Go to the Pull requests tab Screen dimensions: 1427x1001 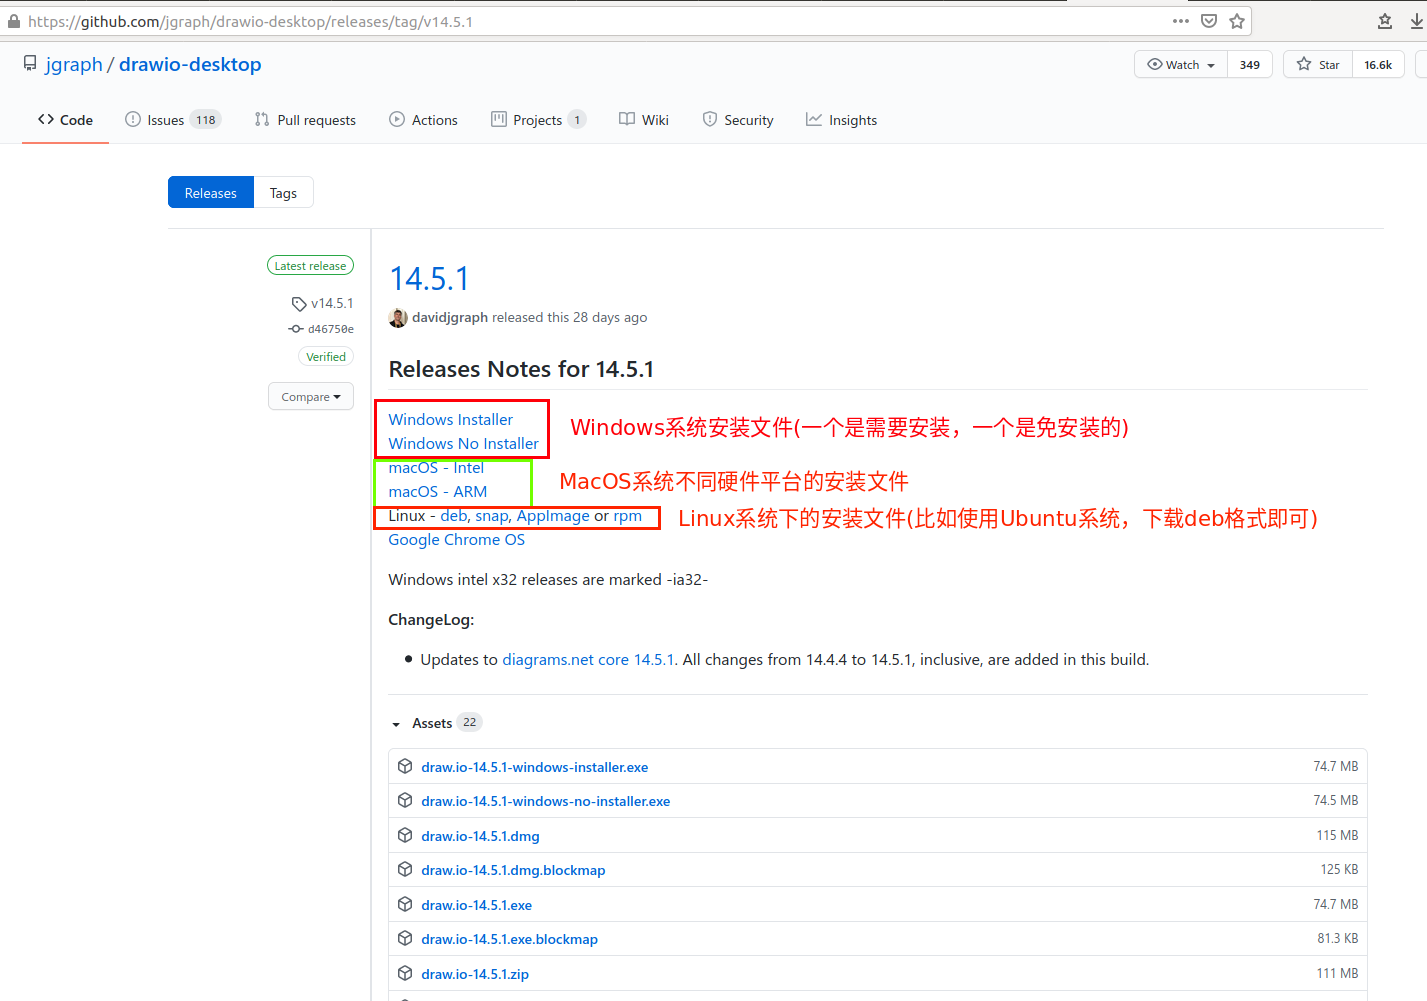click(305, 120)
